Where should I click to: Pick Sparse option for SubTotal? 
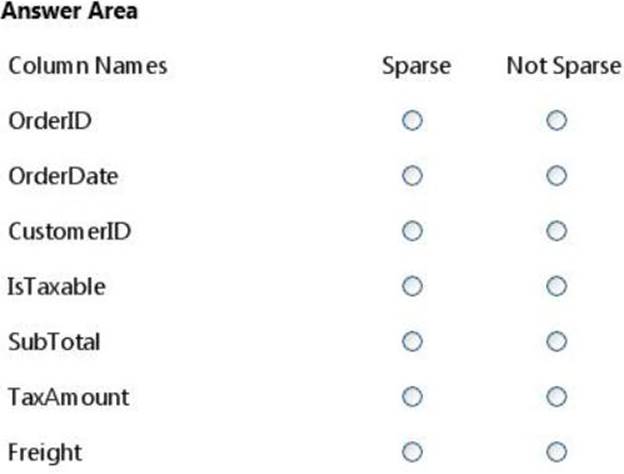pyautogui.click(x=412, y=342)
